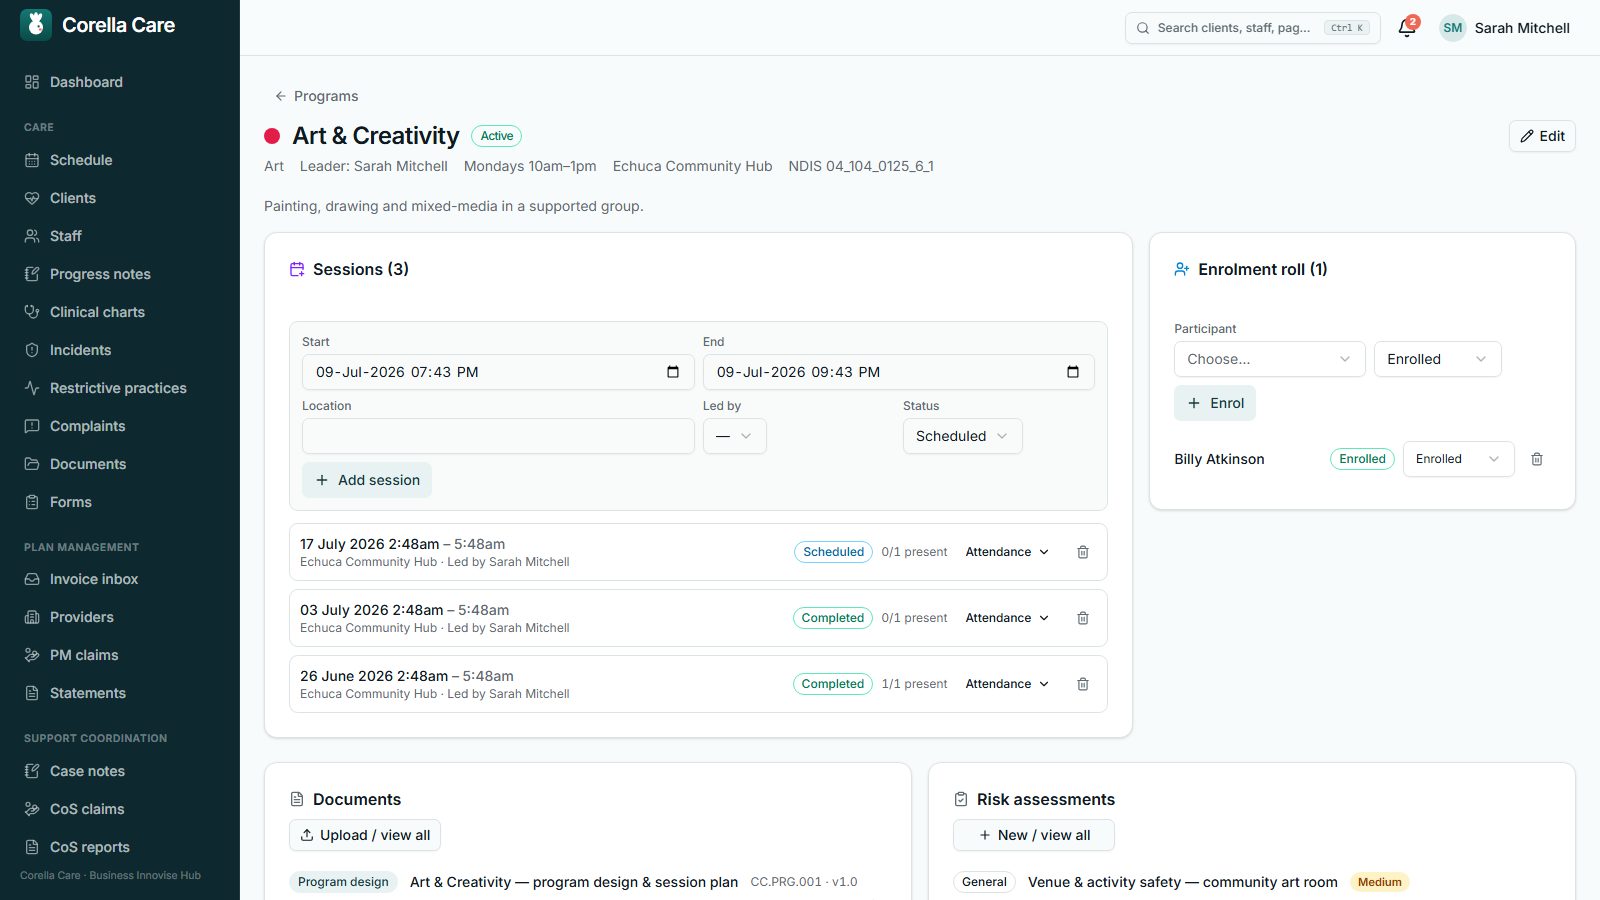Delete the 17 July 2026 session
1600x900 pixels.
pyautogui.click(x=1083, y=552)
